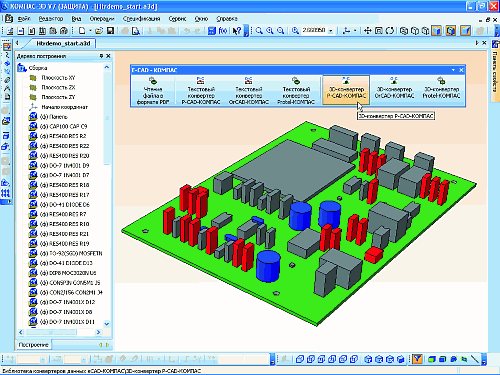Activate the context help pointer icon

pos(236,31)
